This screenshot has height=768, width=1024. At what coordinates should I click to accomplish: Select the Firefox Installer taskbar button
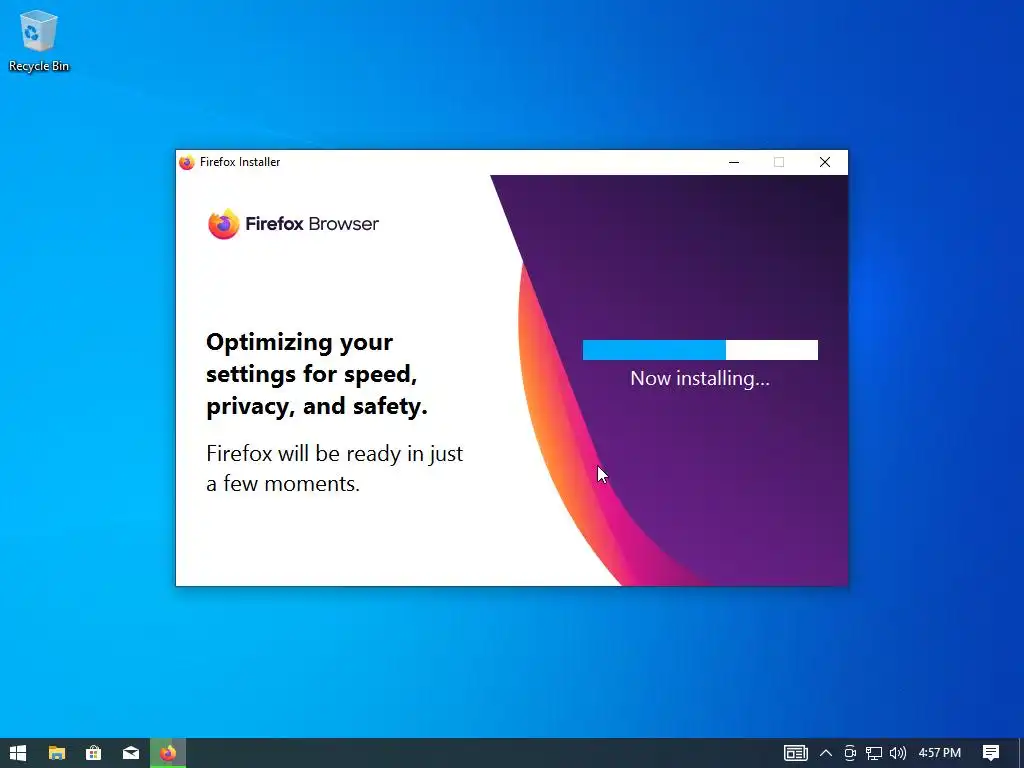pos(168,753)
